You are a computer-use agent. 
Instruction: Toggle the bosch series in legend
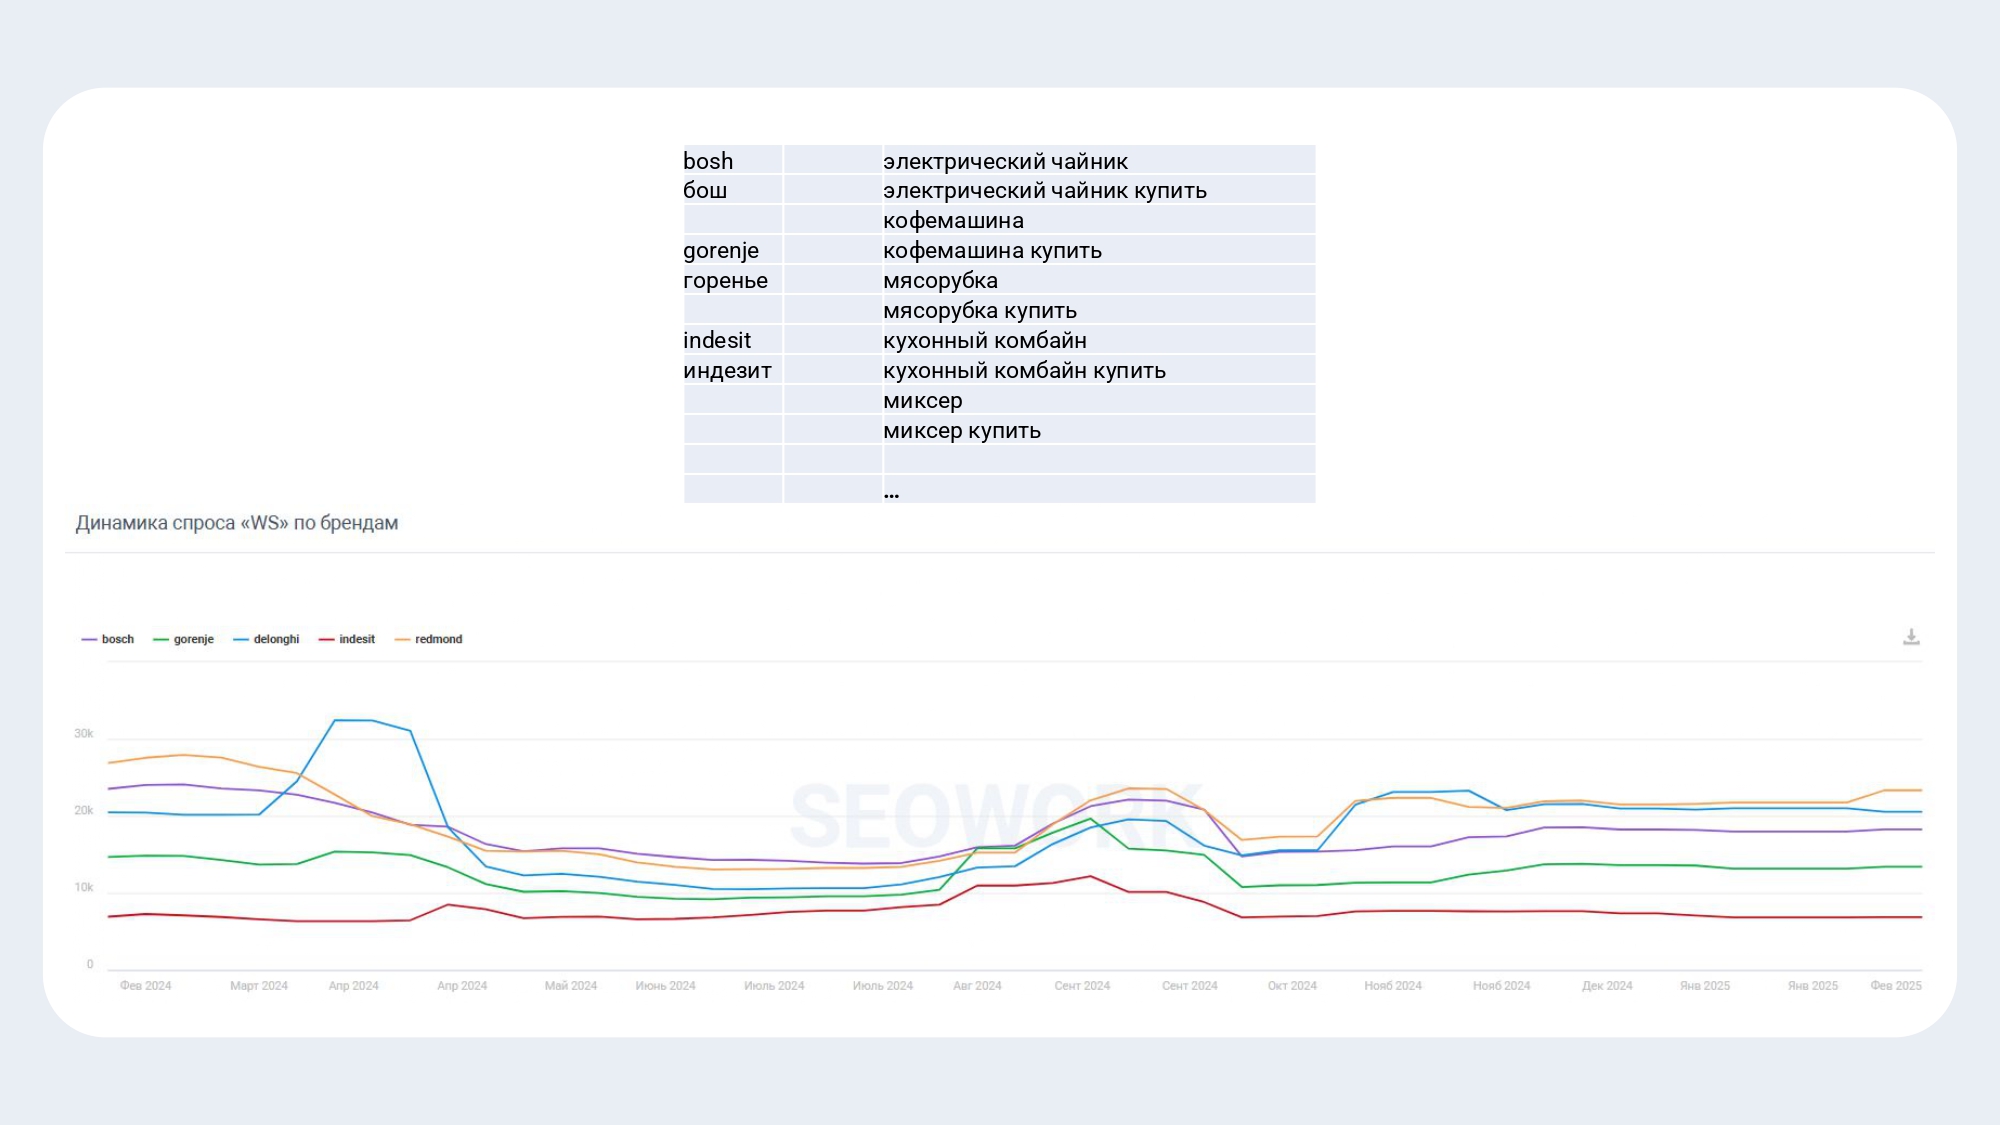[108, 639]
